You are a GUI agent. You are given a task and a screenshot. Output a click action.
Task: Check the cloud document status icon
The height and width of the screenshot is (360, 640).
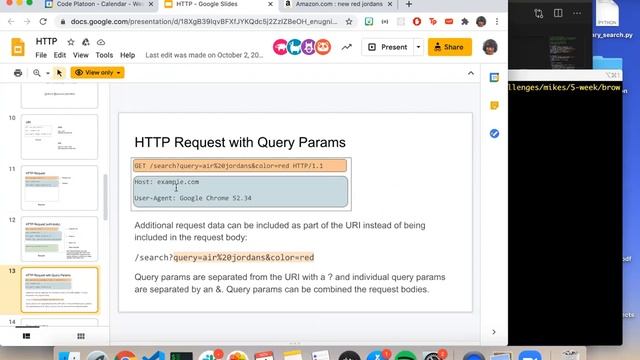click(x=101, y=42)
